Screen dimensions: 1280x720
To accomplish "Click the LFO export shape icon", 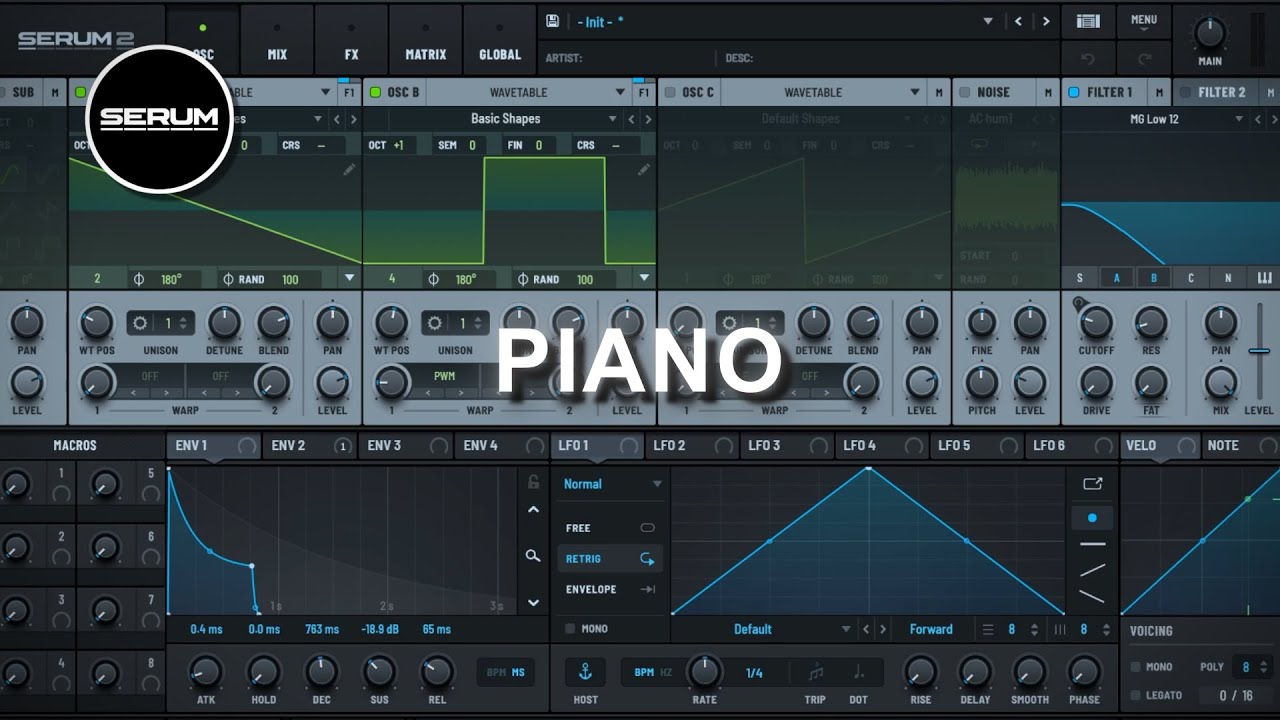I will [x=1092, y=484].
